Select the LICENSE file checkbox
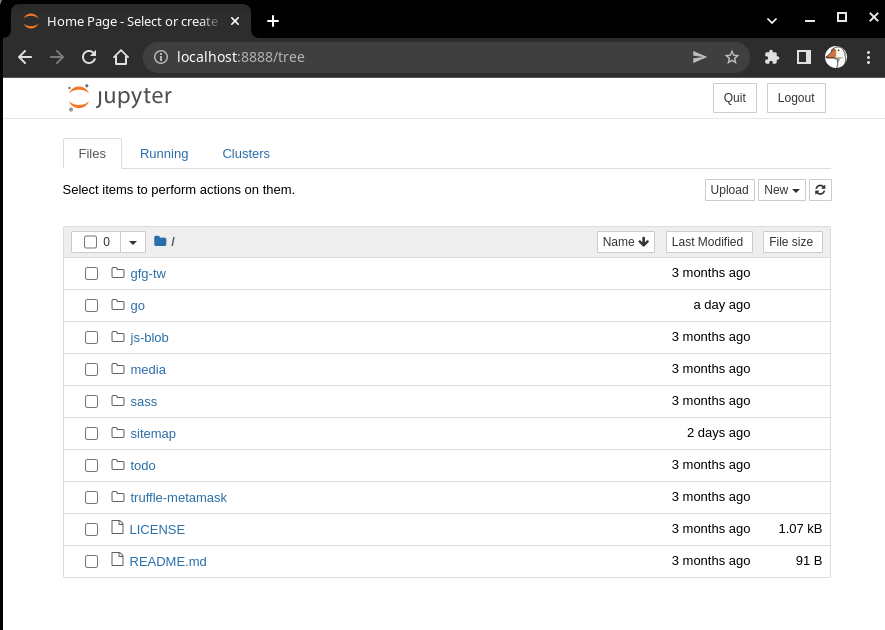Screen dimensions: 885x630 coord(91,530)
